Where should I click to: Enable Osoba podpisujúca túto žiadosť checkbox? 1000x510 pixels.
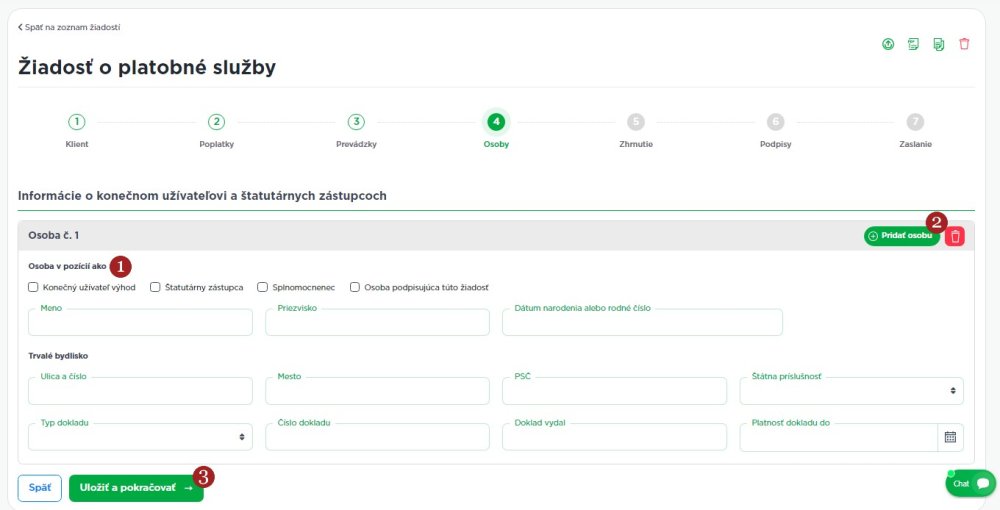coord(355,287)
